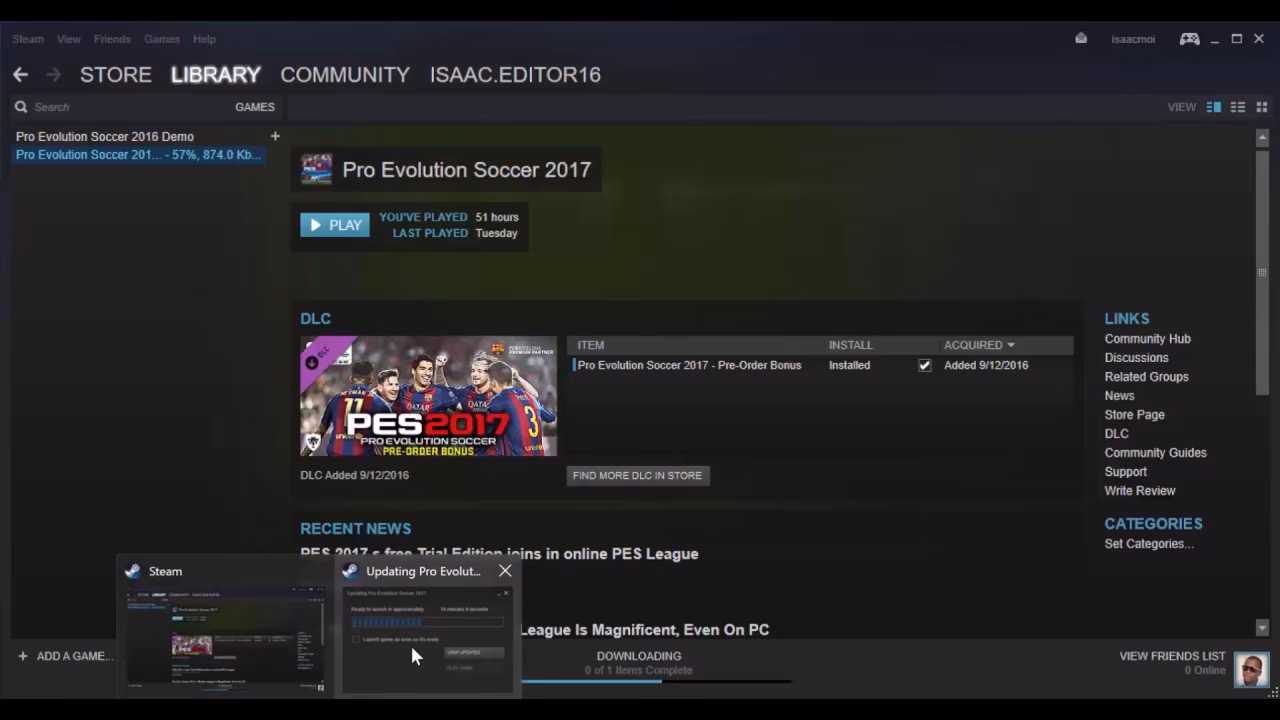Click Set Categories link
This screenshot has width=1280, height=720.
1149,544
